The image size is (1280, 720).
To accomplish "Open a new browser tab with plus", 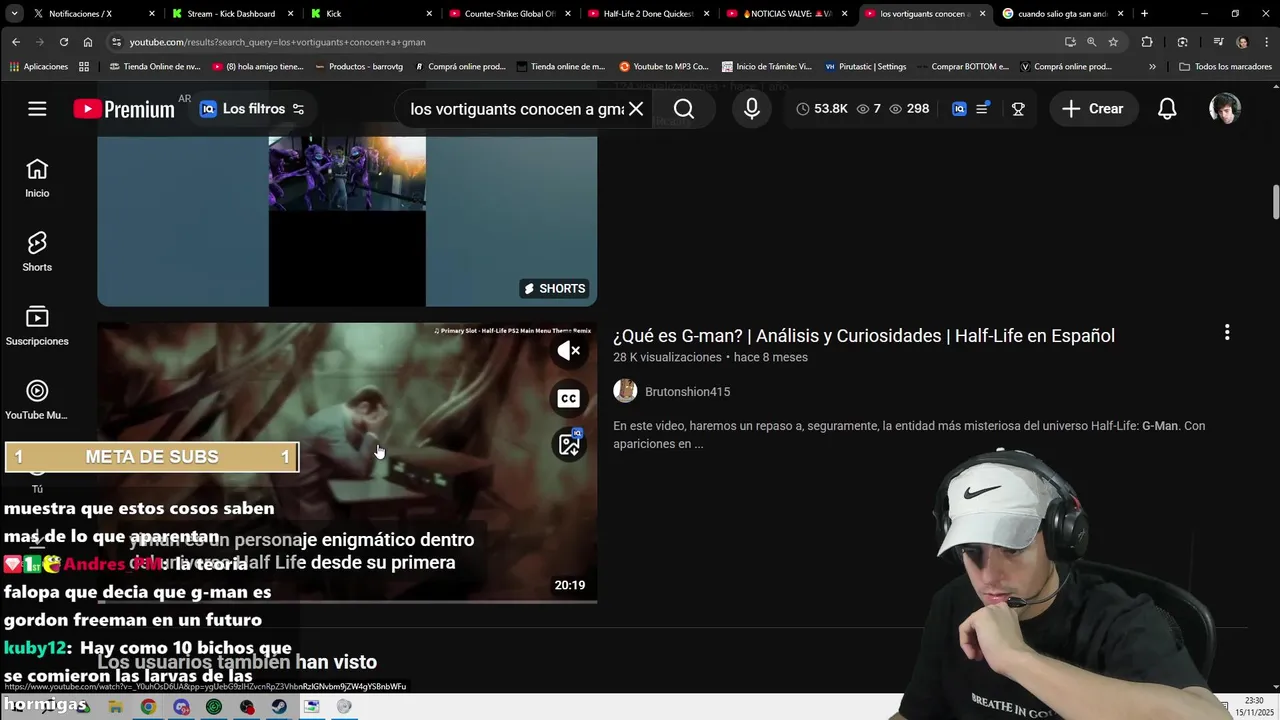I will [1144, 14].
